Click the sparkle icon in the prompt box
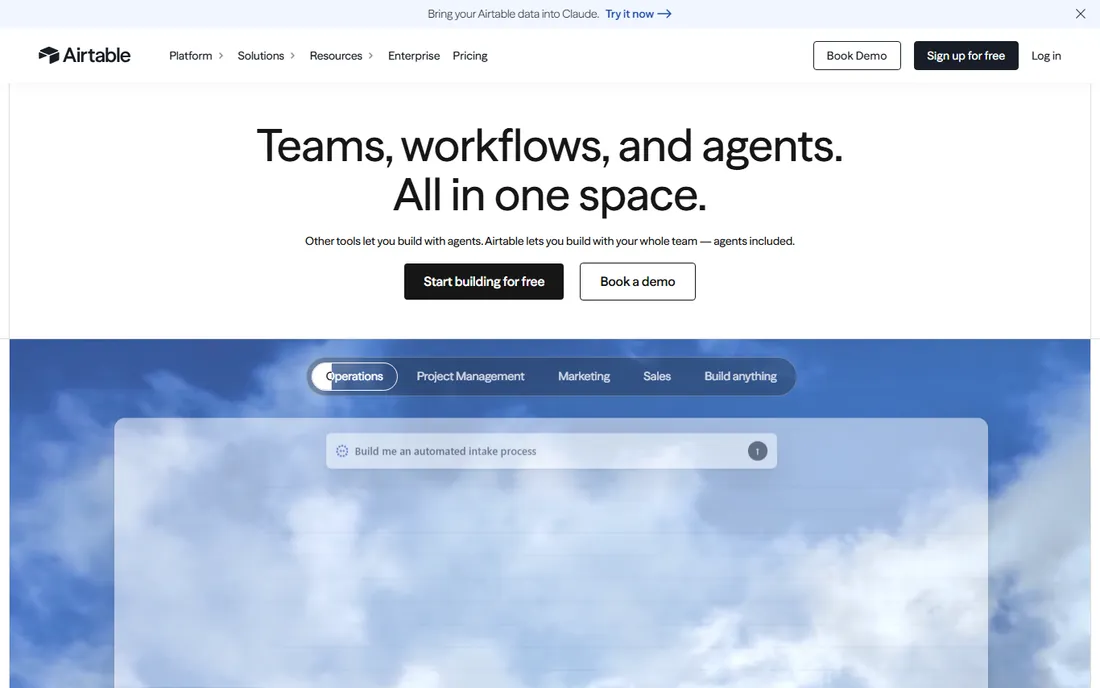Screen dimensions: 1100x688 (342, 451)
